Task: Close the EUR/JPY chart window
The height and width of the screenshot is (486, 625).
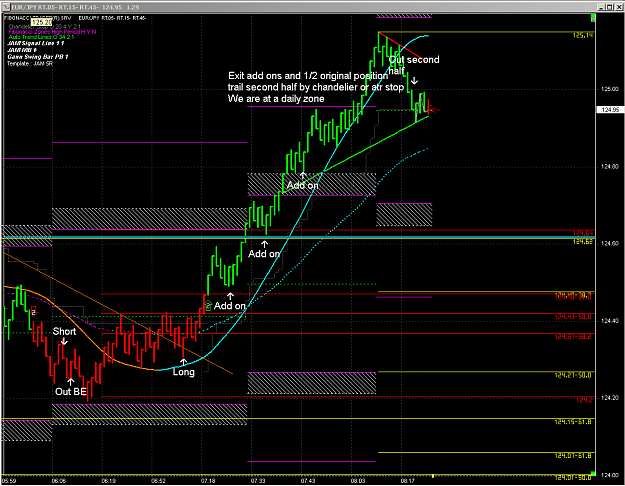Action: pyautogui.click(x=617, y=7)
